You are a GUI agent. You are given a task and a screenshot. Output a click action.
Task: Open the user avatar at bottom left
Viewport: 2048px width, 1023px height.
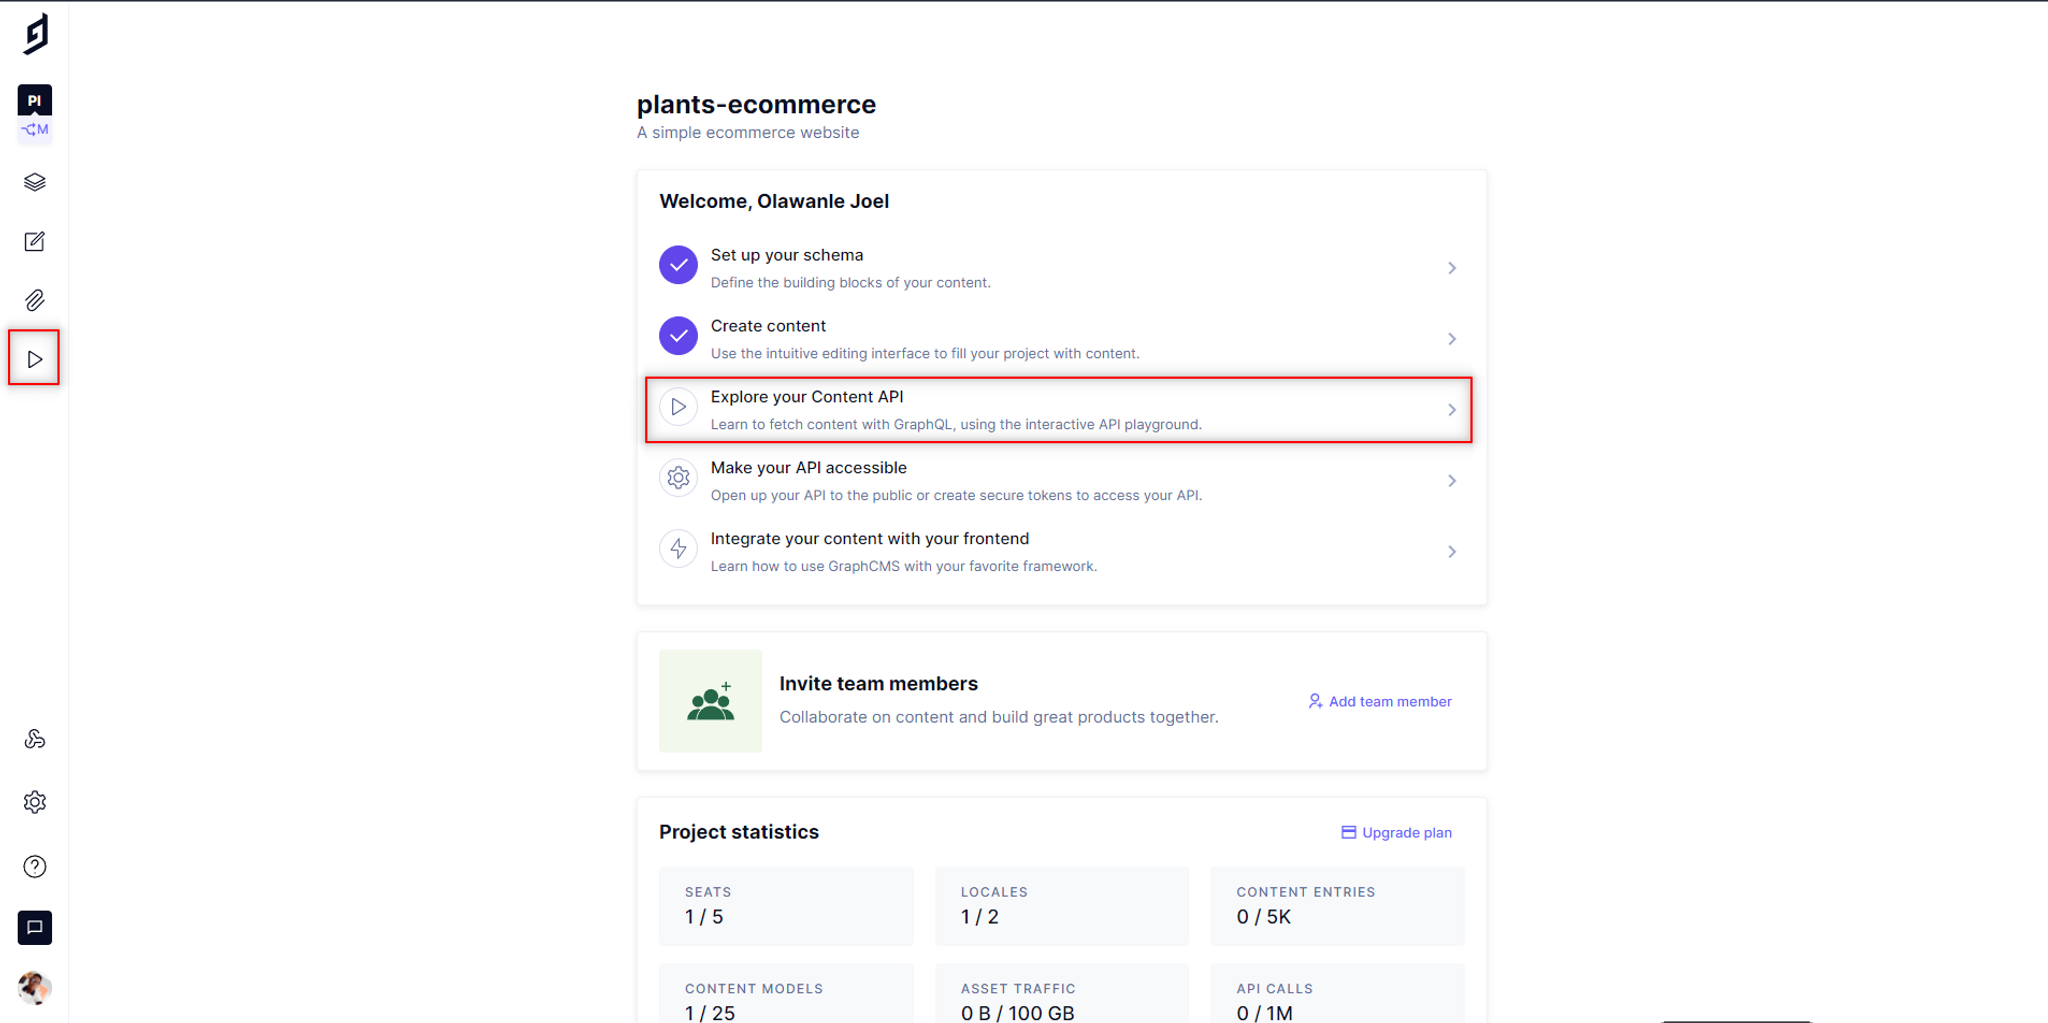pyautogui.click(x=35, y=988)
